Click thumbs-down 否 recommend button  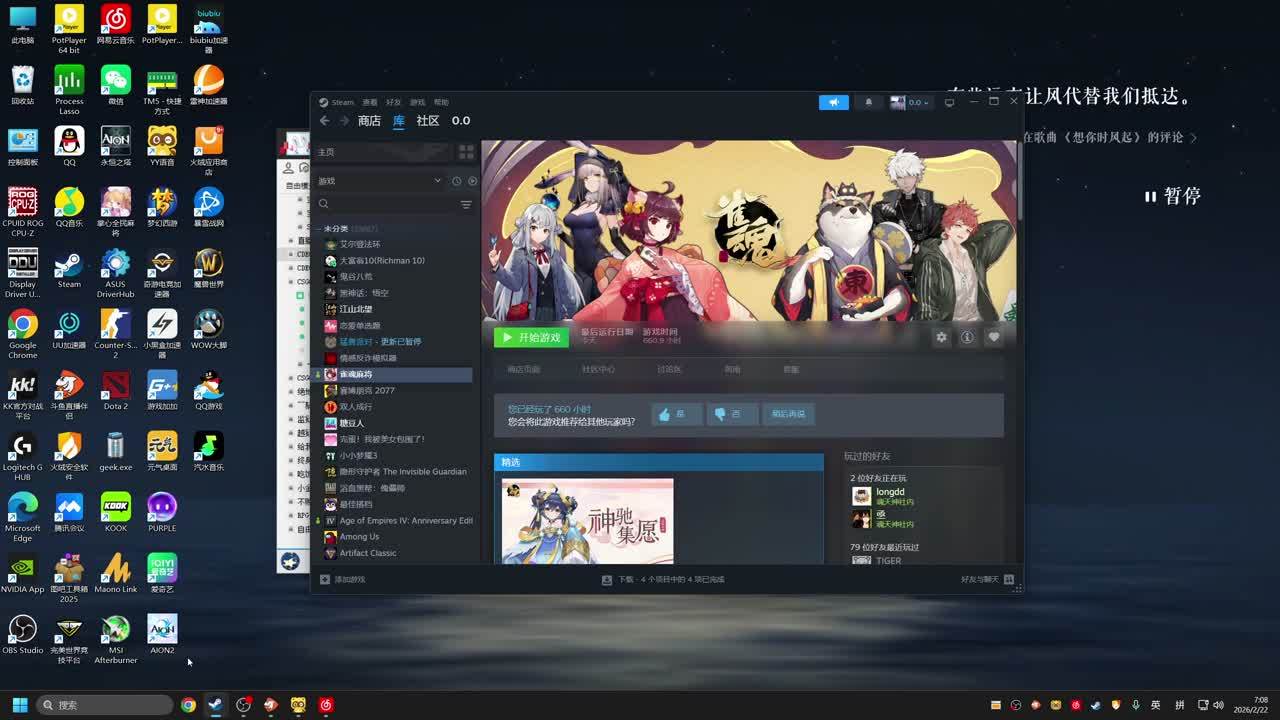click(x=731, y=414)
